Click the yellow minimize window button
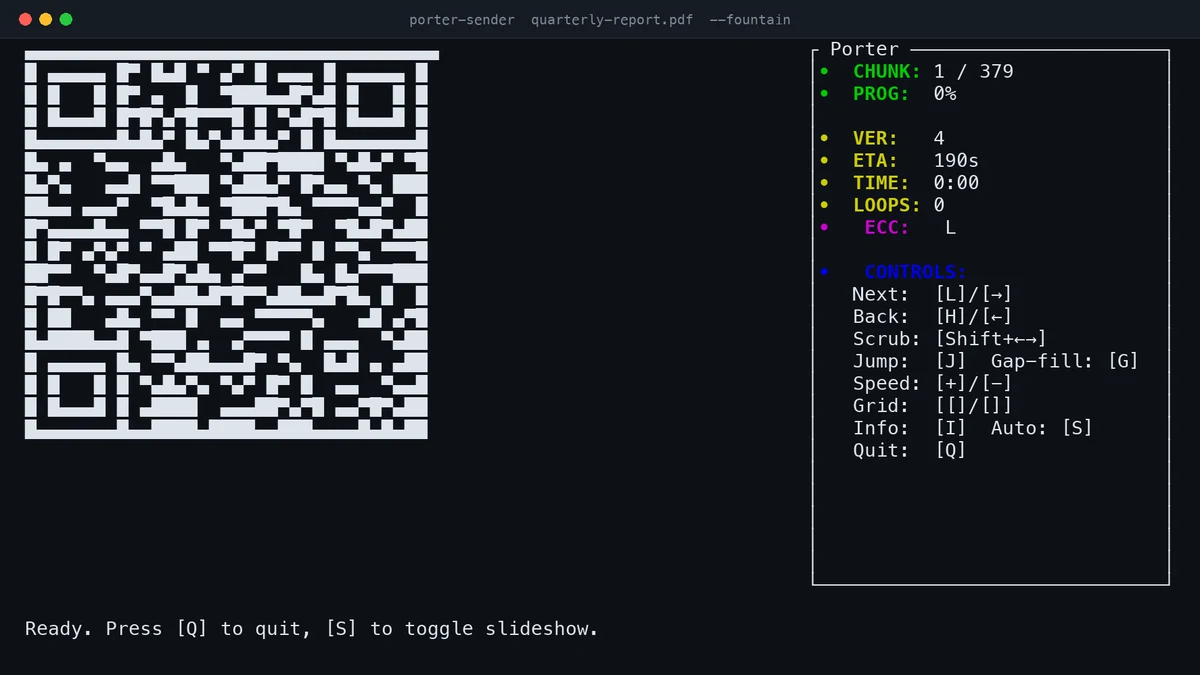The height and width of the screenshot is (675, 1200). pos(46,19)
